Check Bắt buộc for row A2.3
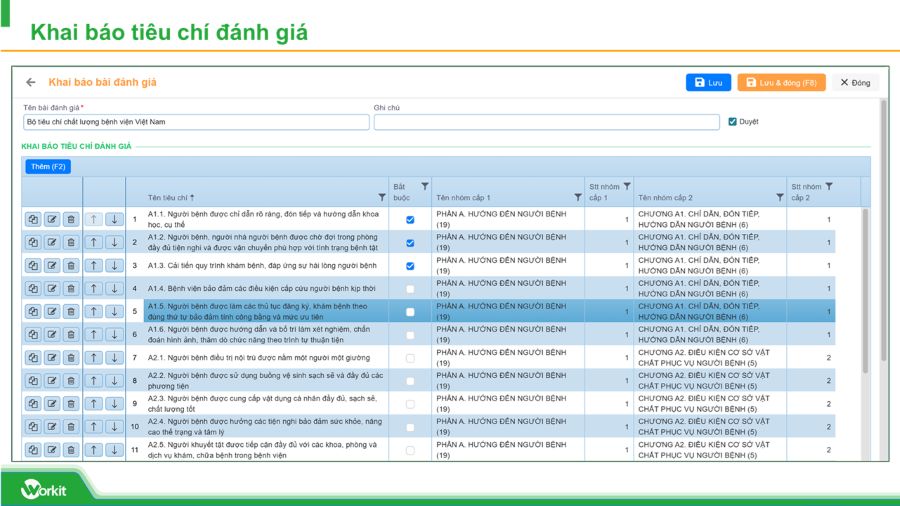 [x=410, y=404]
